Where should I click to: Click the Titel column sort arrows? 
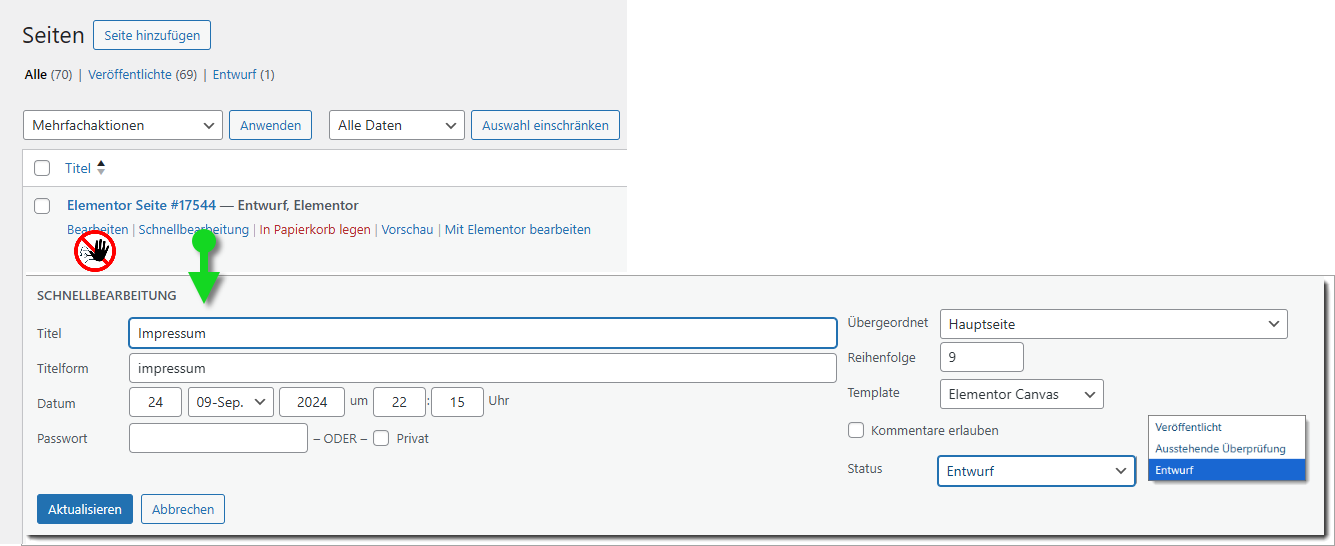click(101, 168)
